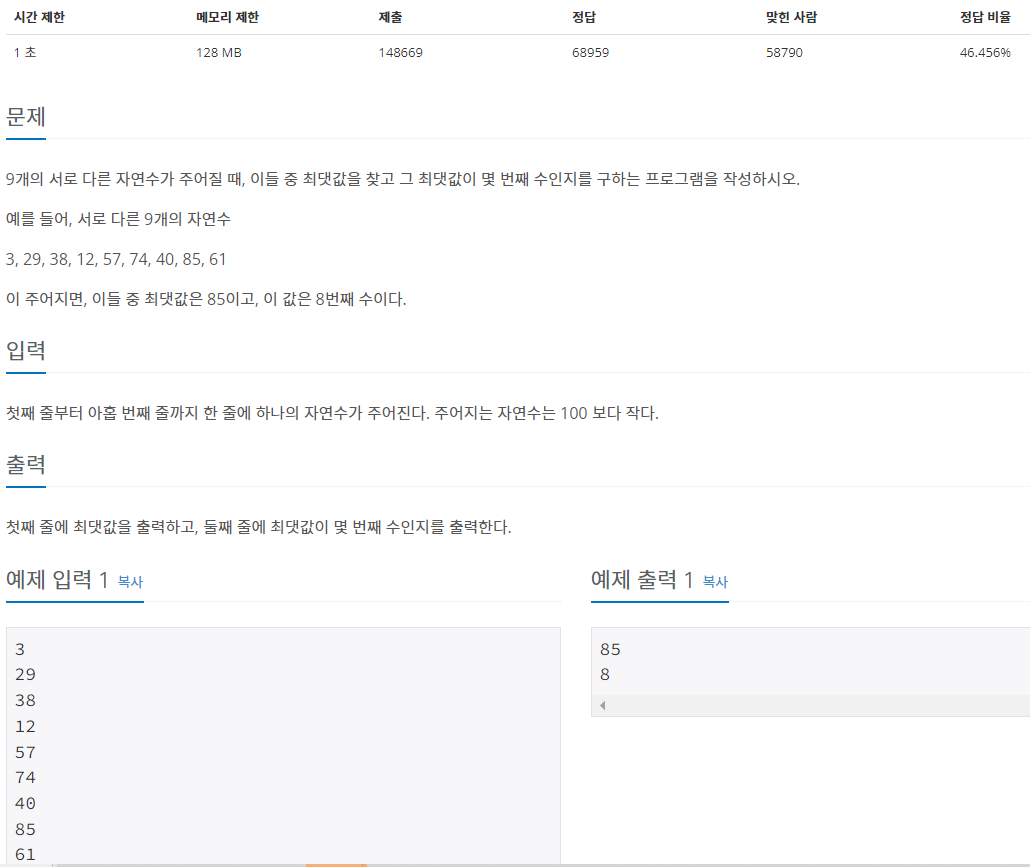Click the 예제 출력 1 heading
The image size is (1030, 867).
click(642, 579)
